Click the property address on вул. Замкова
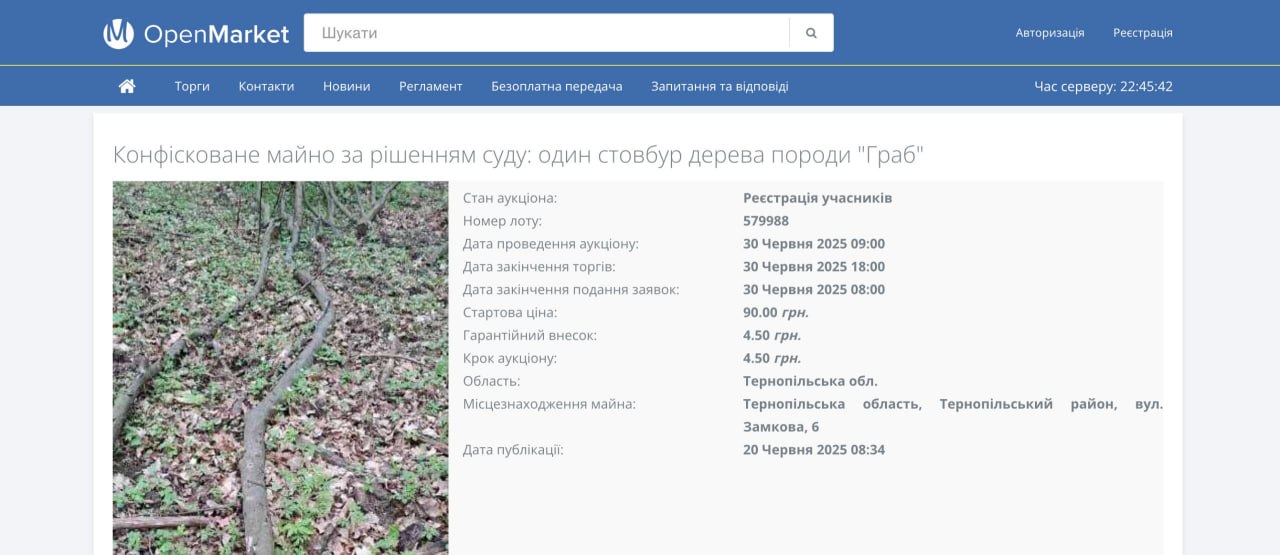The width and height of the screenshot is (1280, 555). click(x=952, y=415)
